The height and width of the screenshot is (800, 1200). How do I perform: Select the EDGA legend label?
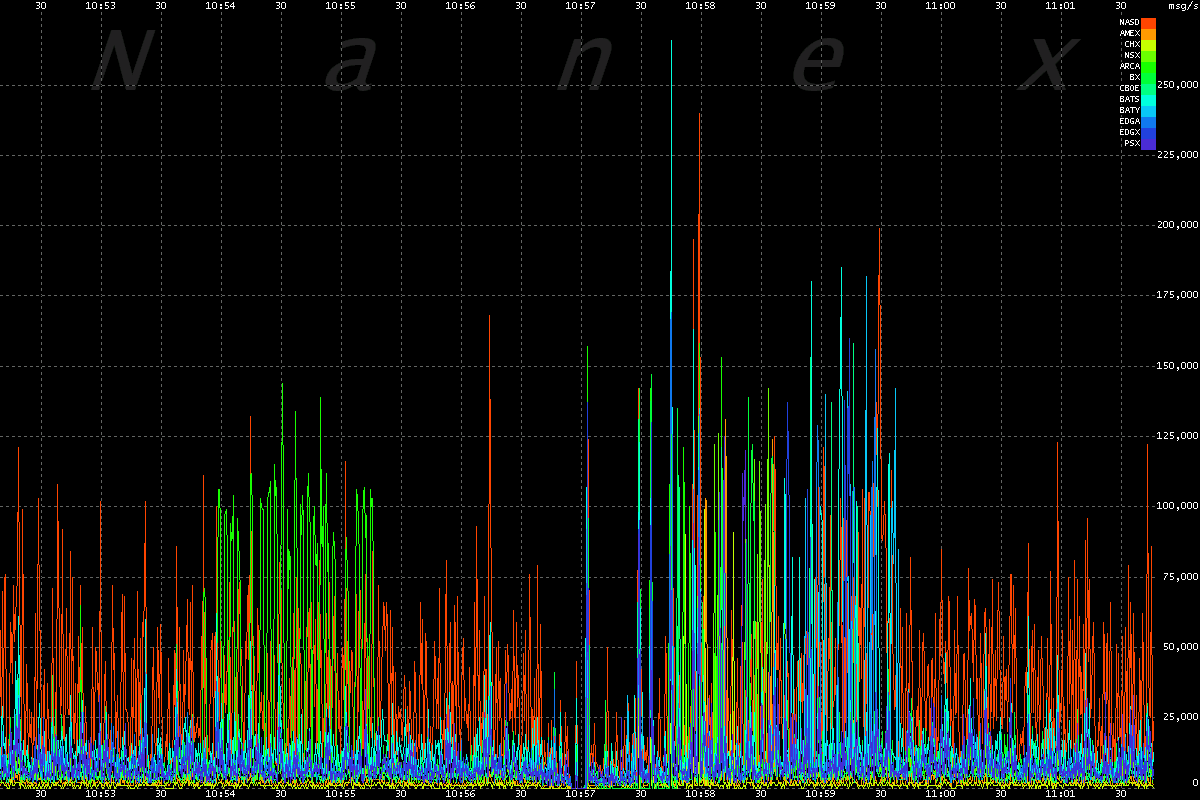[x=1130, y=121]
